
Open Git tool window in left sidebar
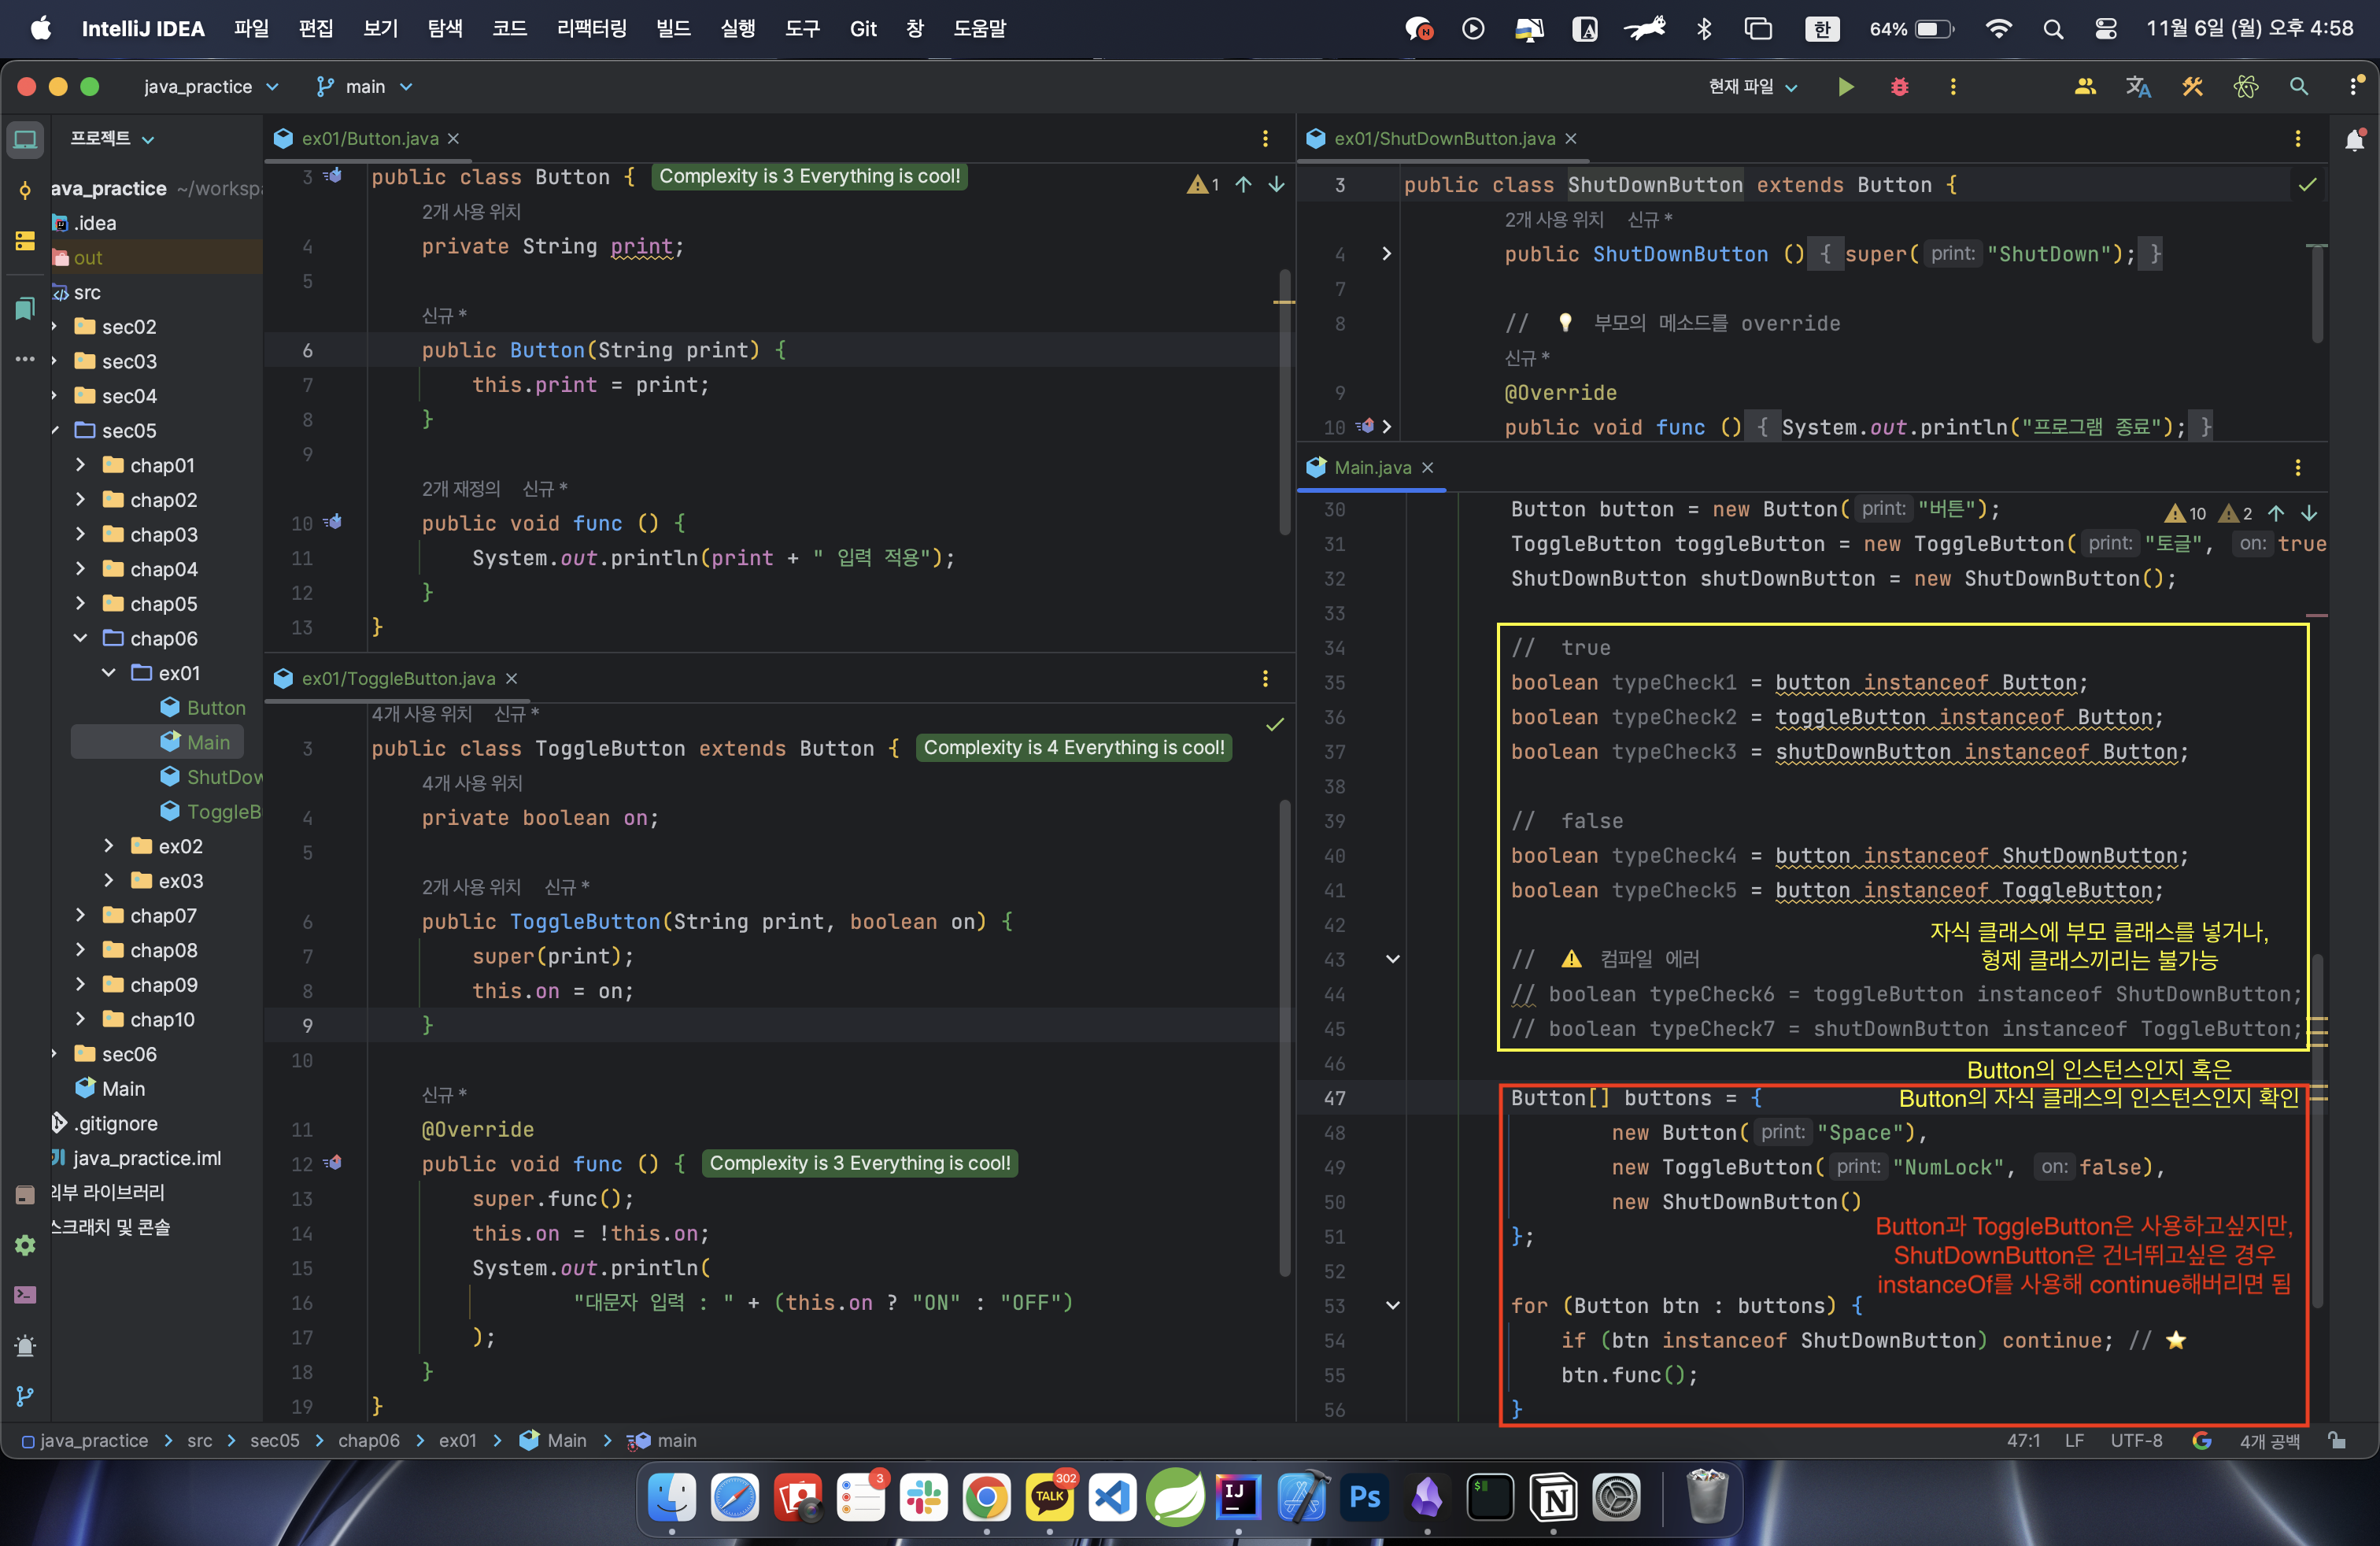(x=25, y=1395)
